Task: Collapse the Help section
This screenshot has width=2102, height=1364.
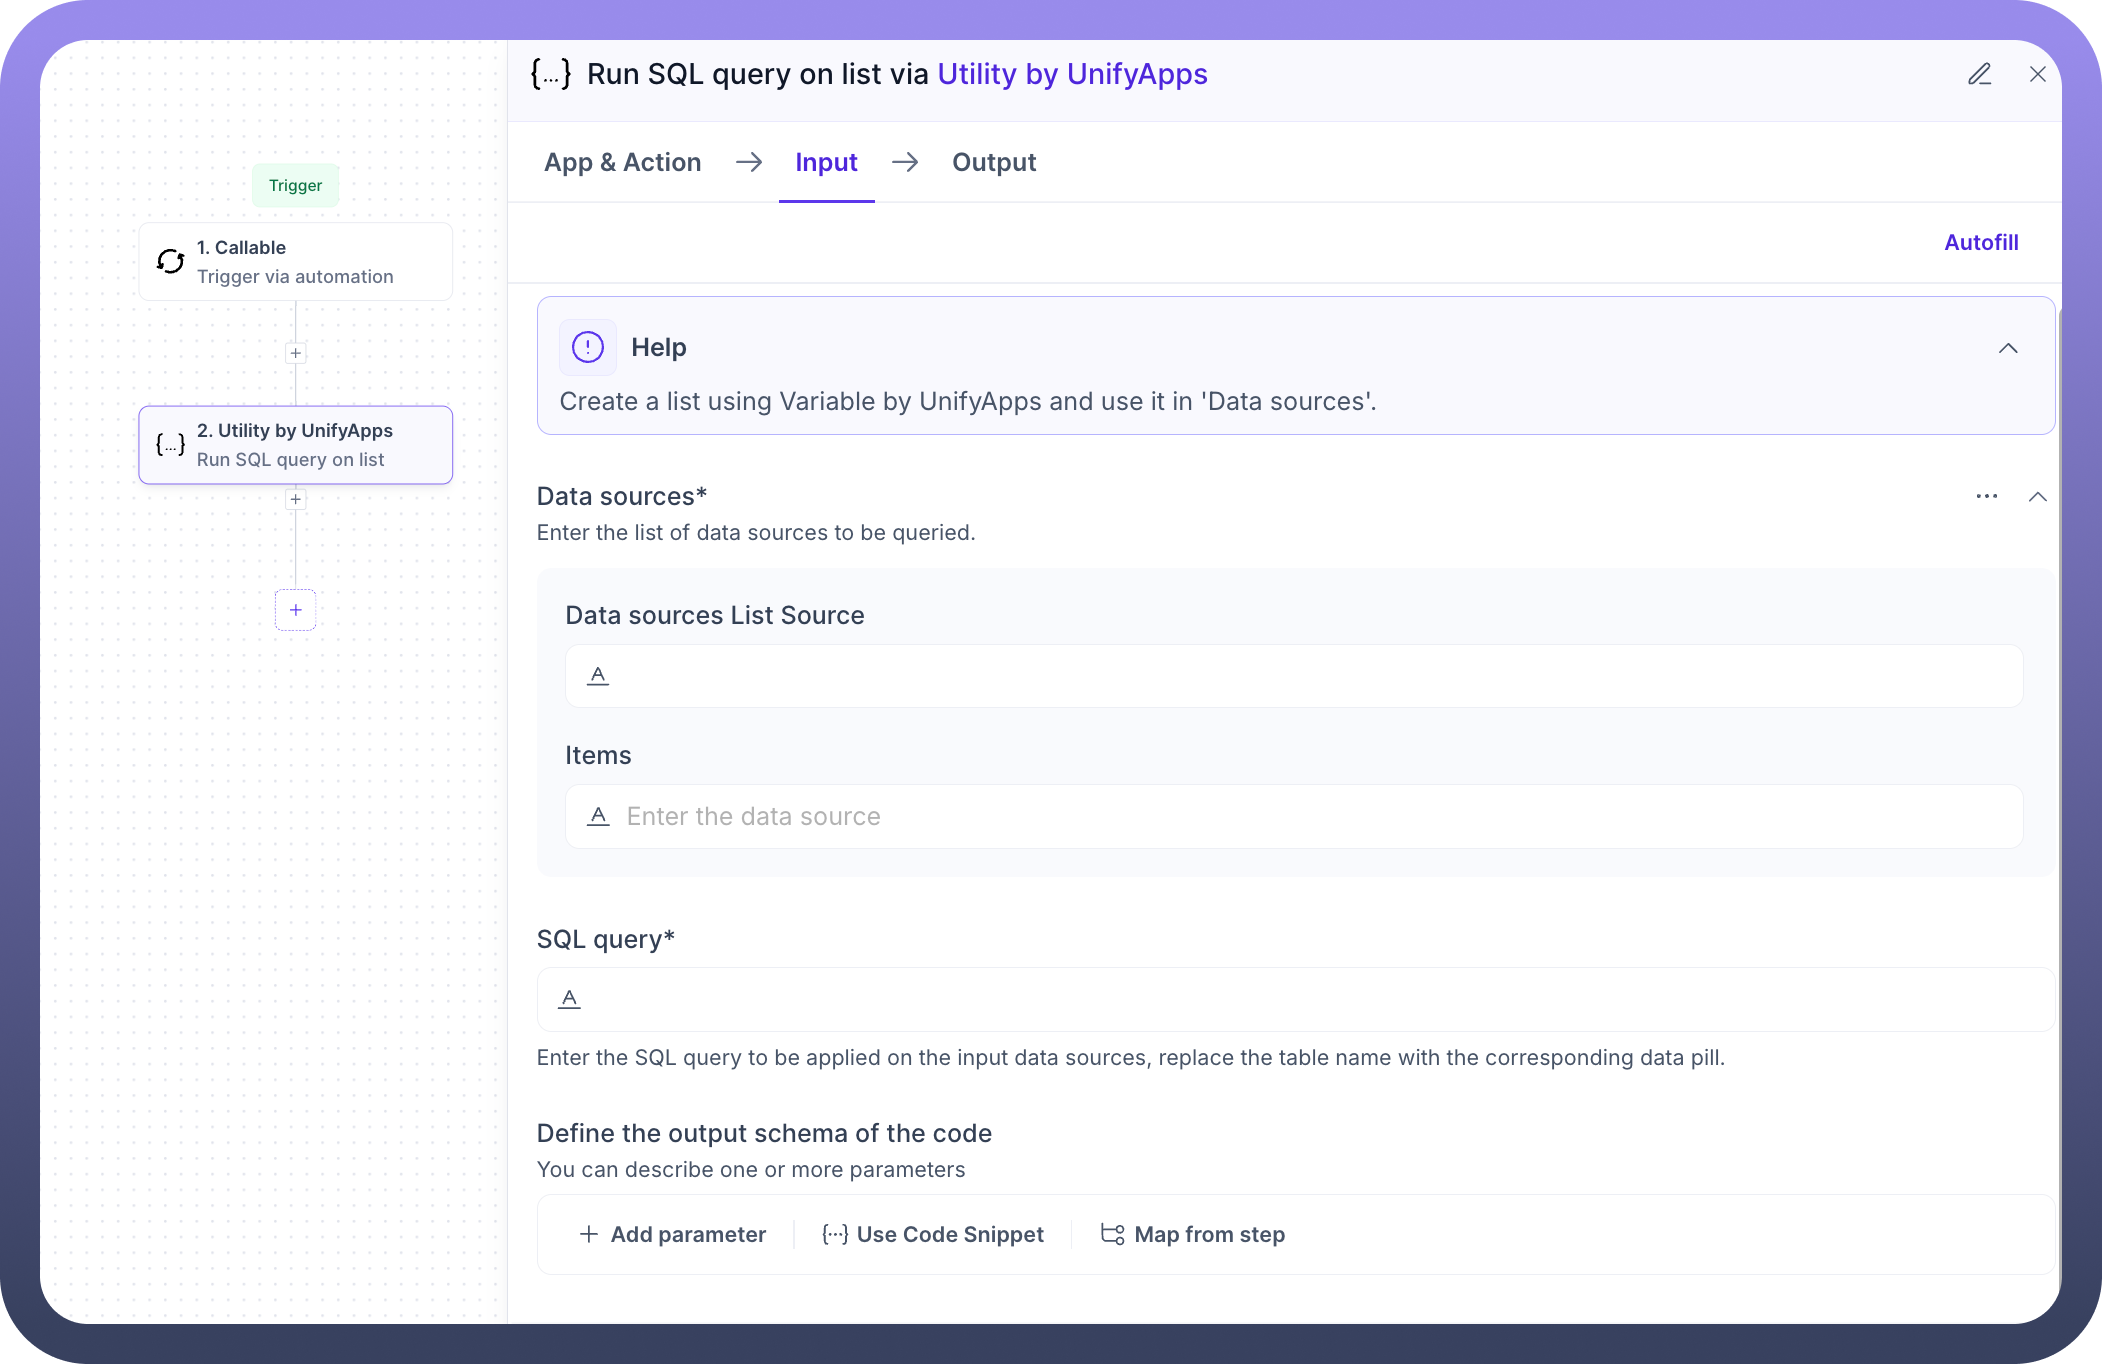Action: (2008, 348)
